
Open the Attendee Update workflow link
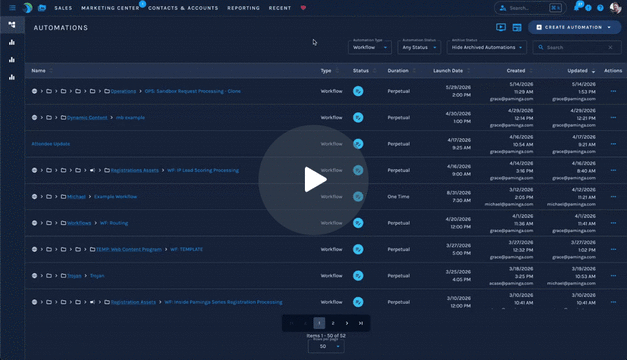pos(51,144)
